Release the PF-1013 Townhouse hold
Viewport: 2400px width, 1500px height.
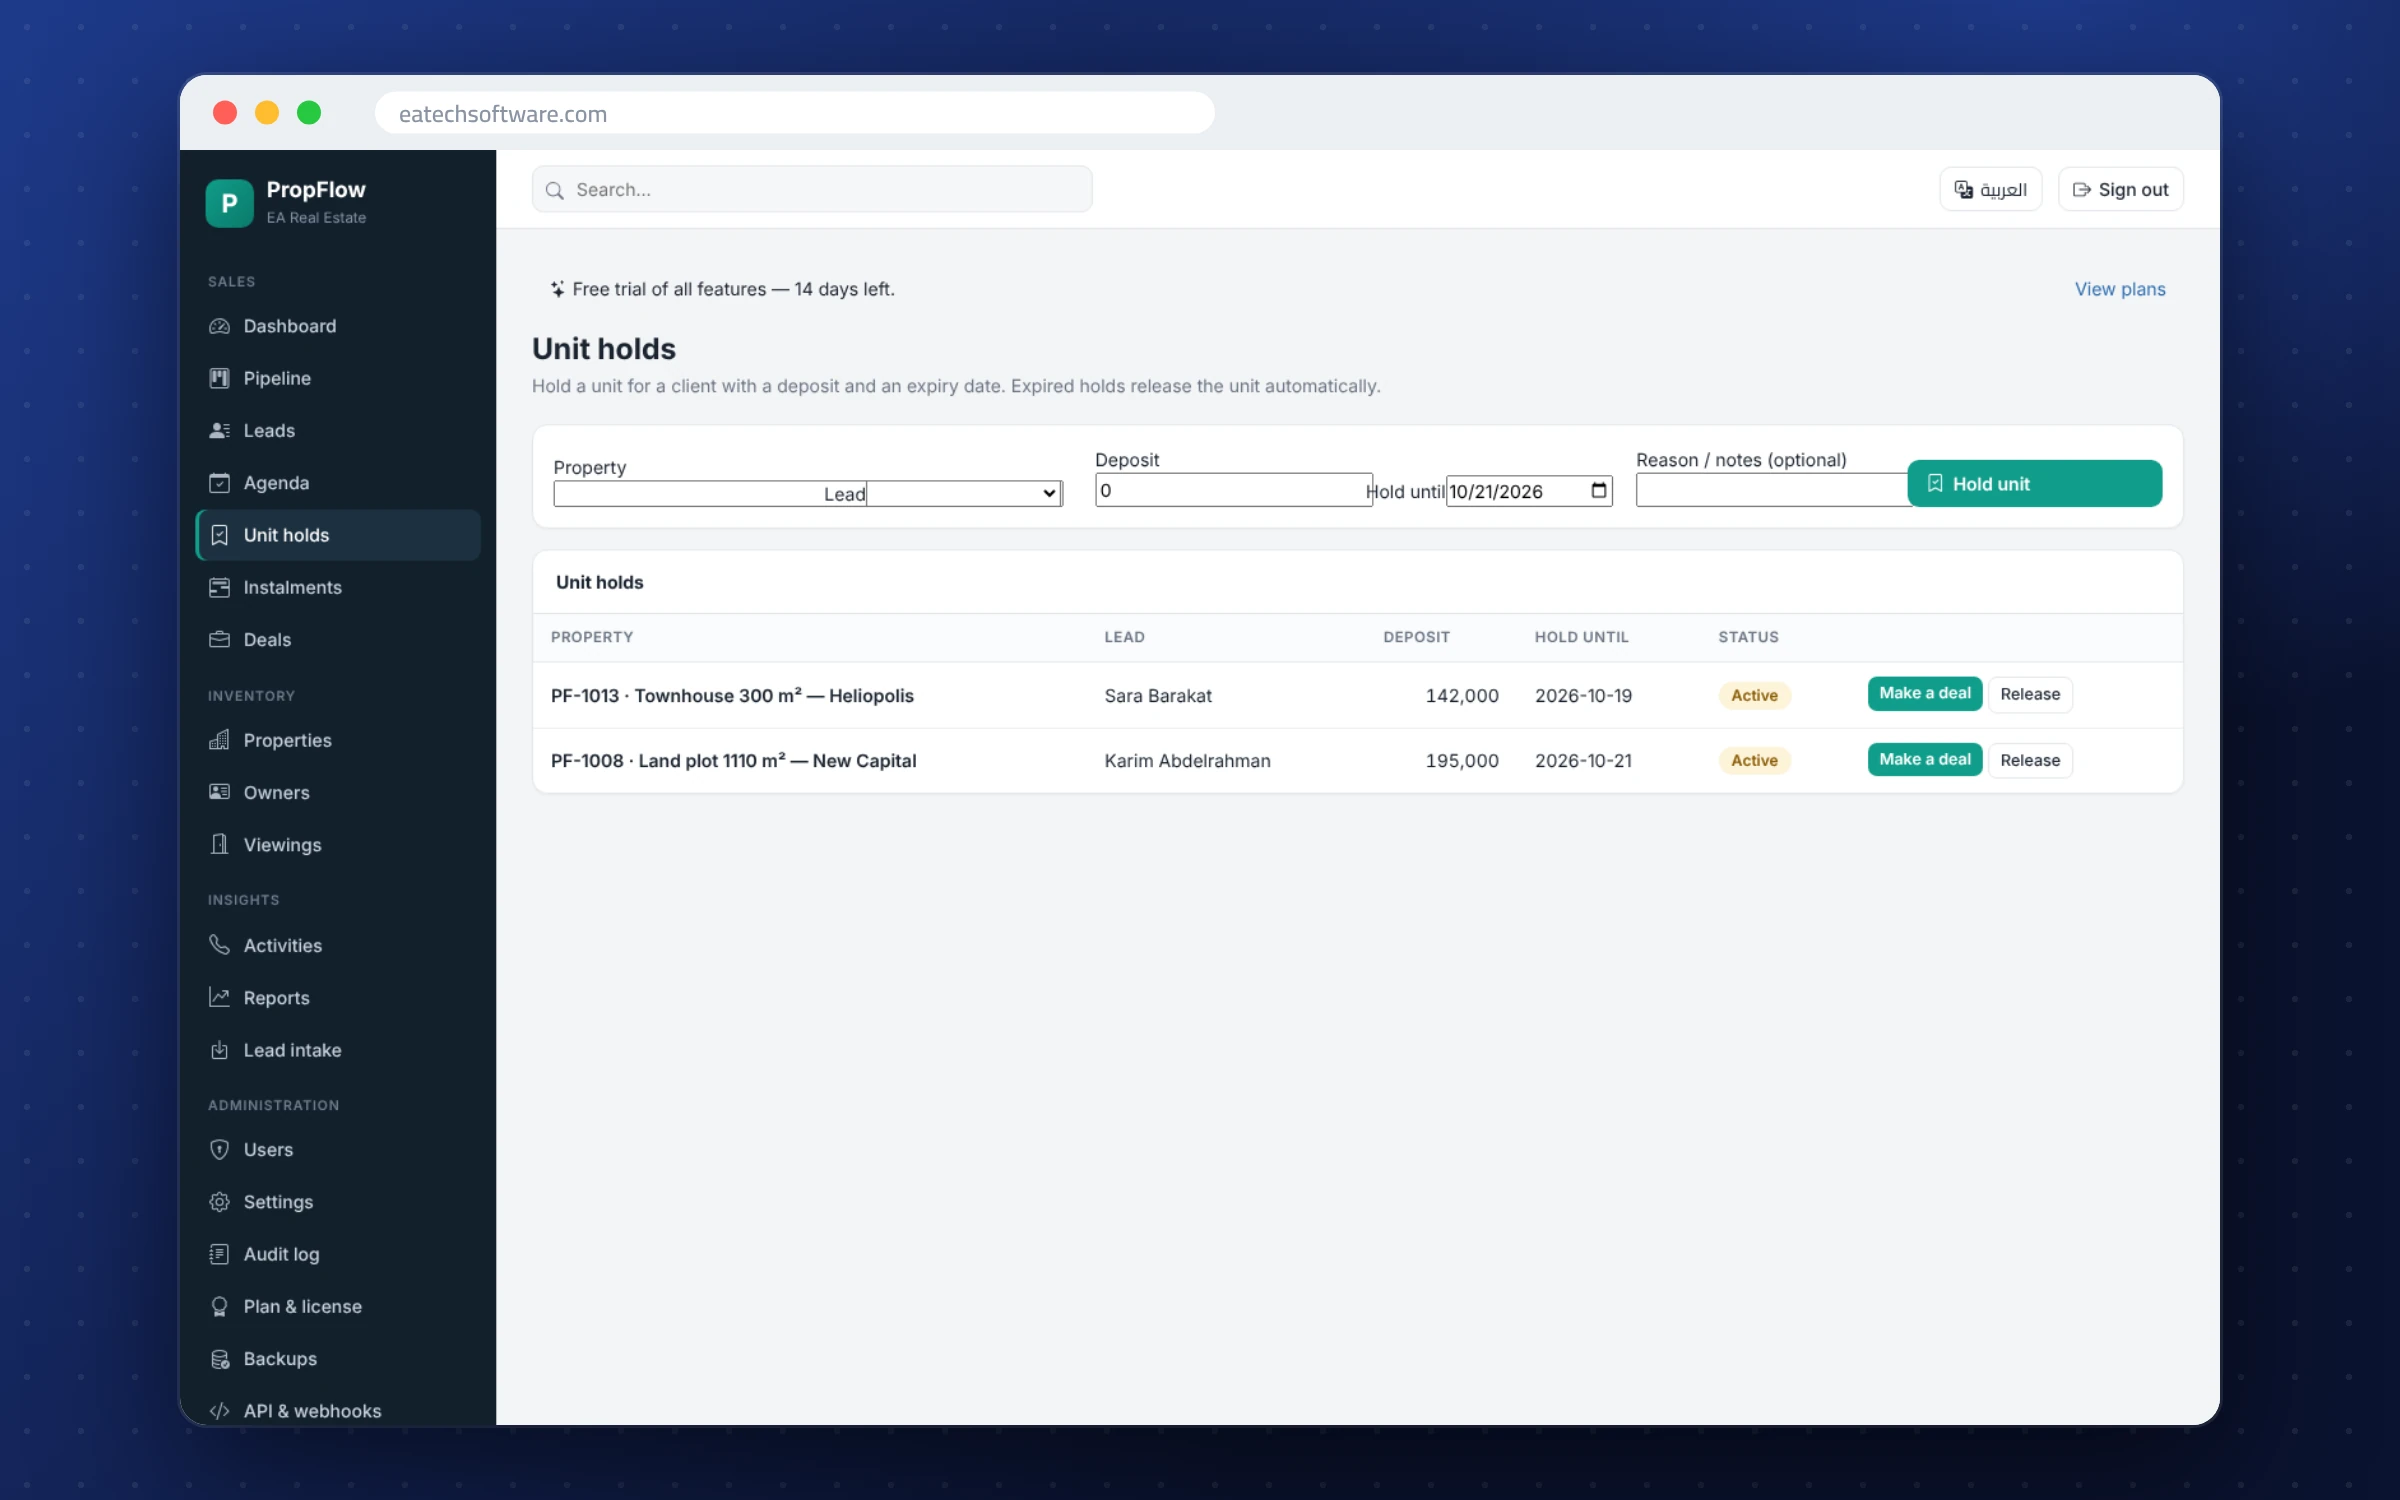[x=2029, y=694]
